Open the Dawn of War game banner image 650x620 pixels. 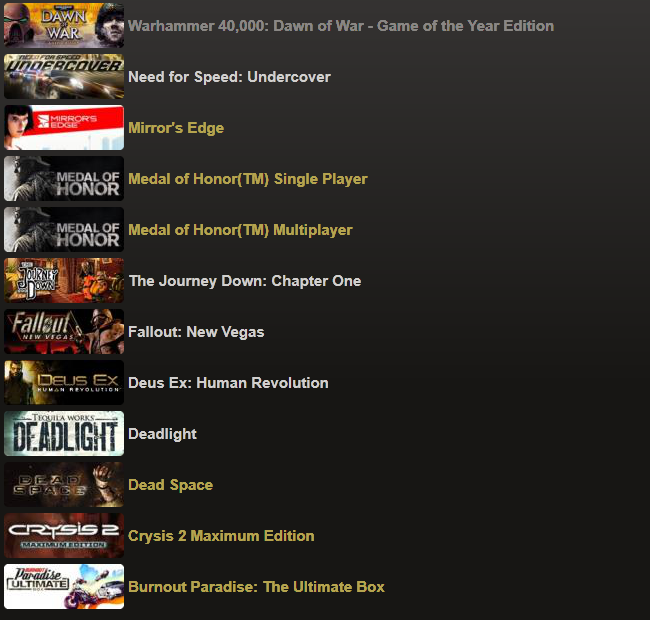64,25
